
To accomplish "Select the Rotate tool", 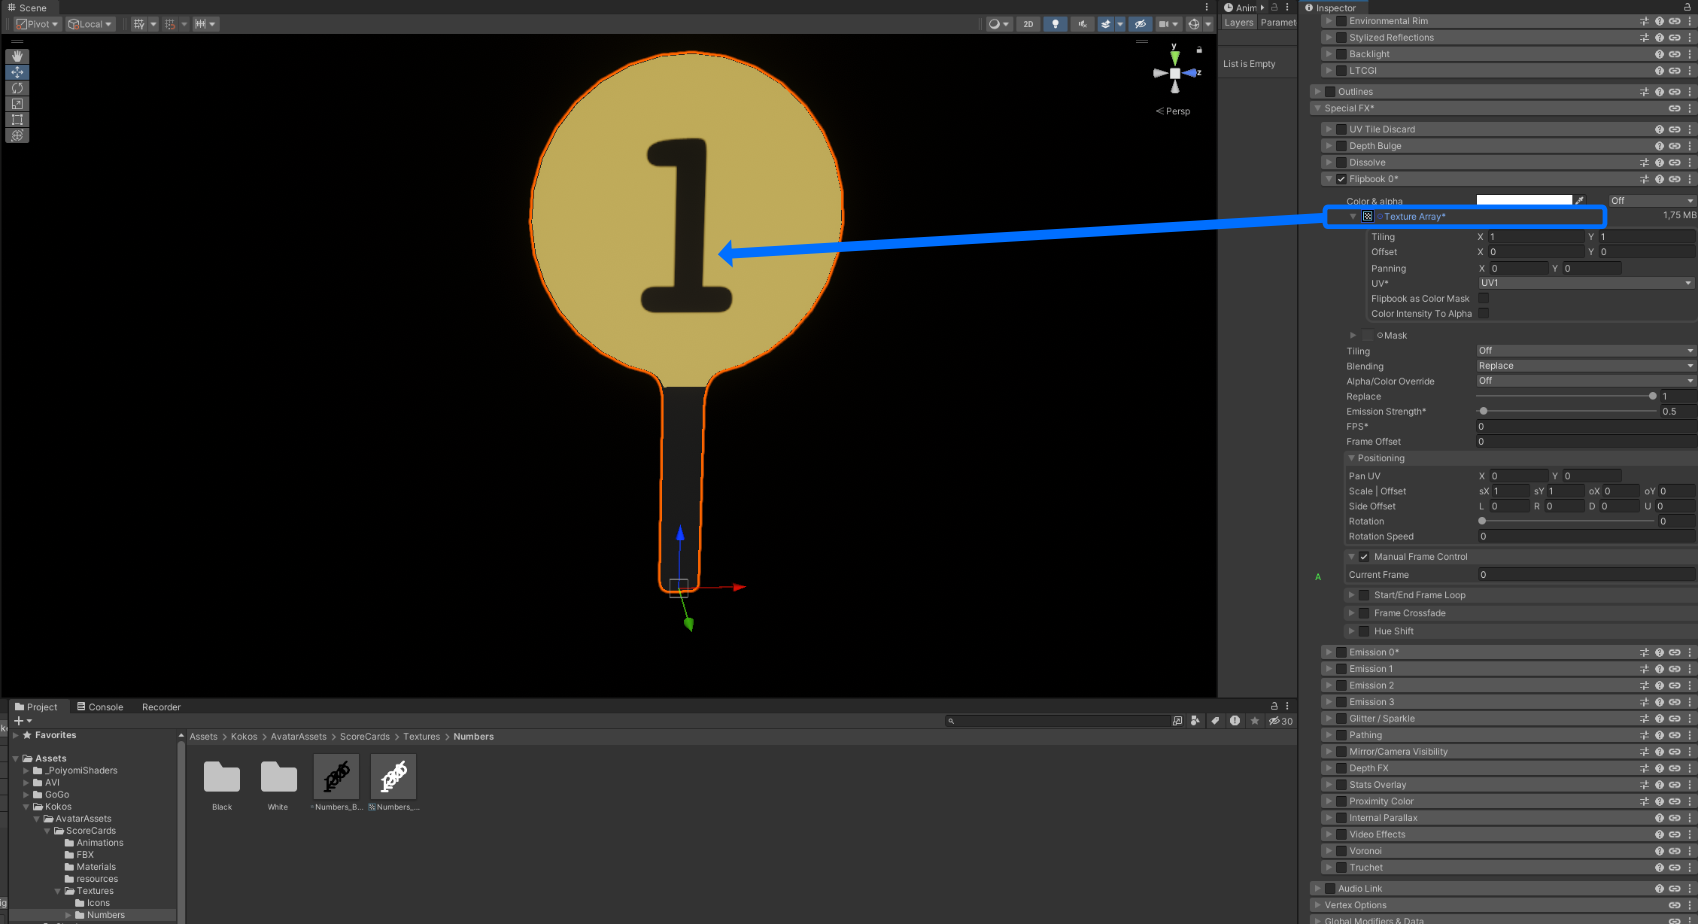I will point(17,88).
